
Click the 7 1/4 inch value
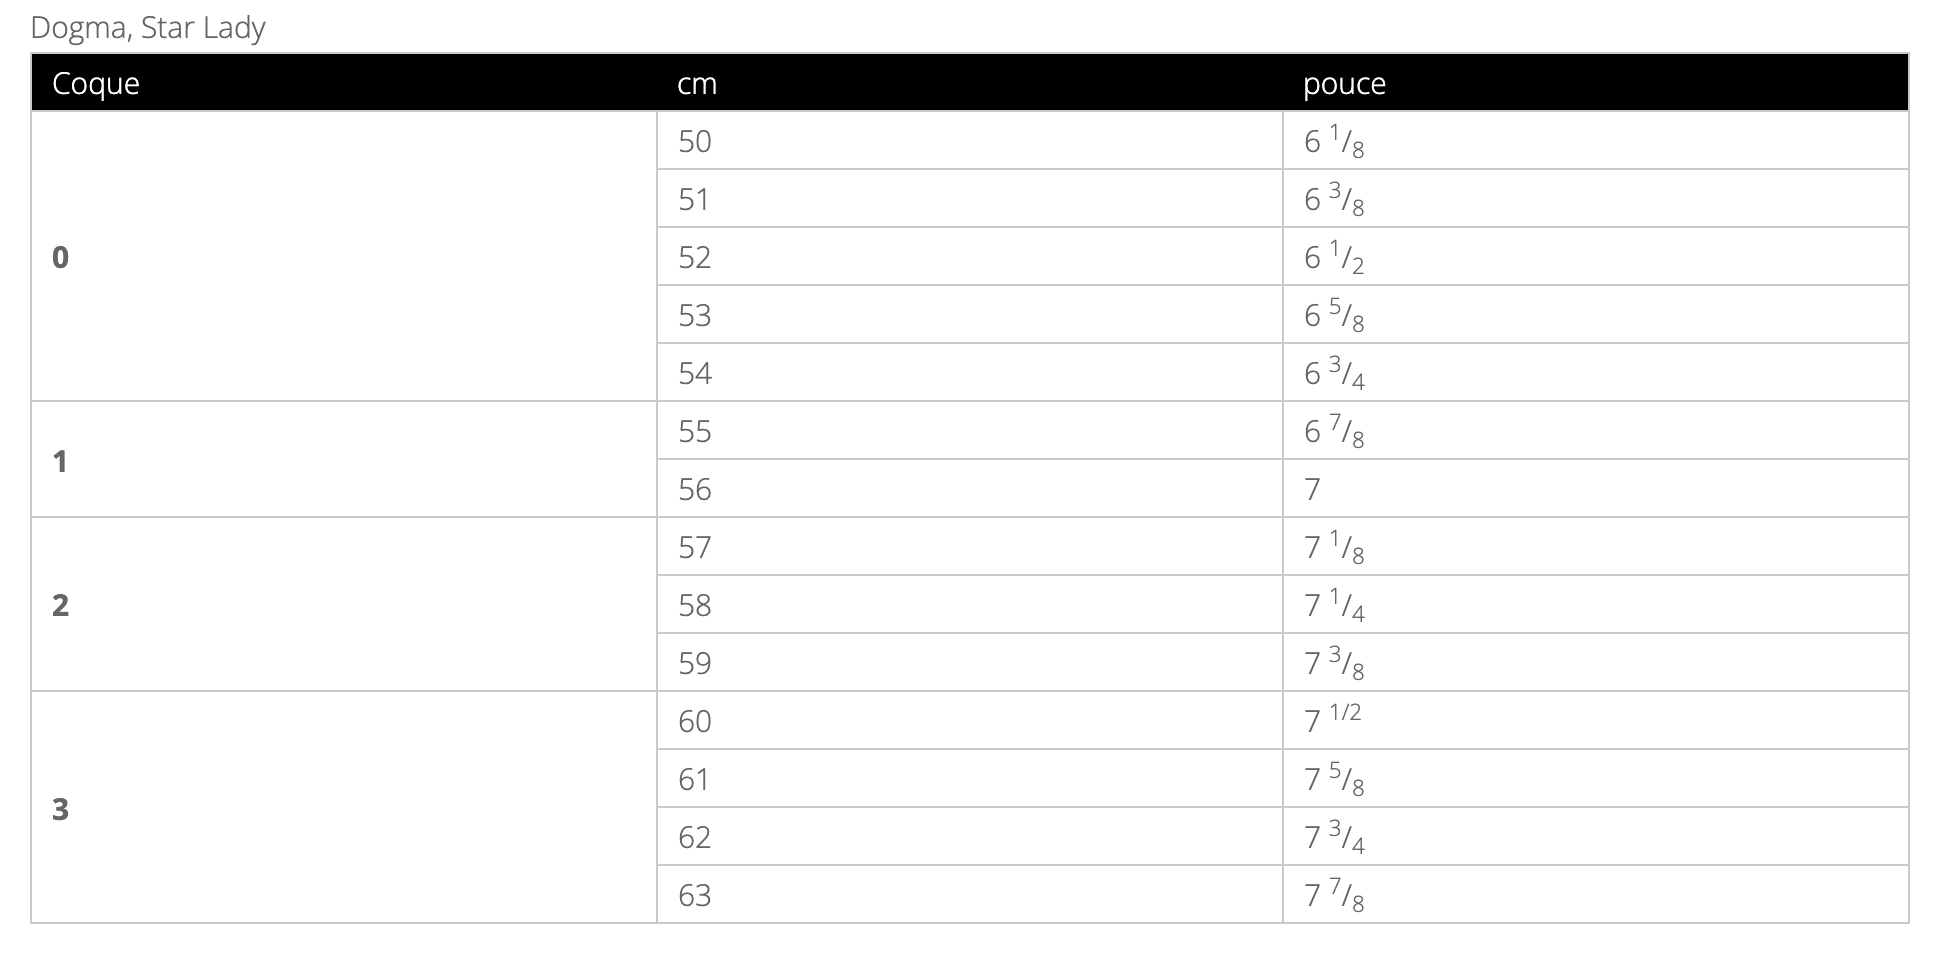(x=1334, y=606)
